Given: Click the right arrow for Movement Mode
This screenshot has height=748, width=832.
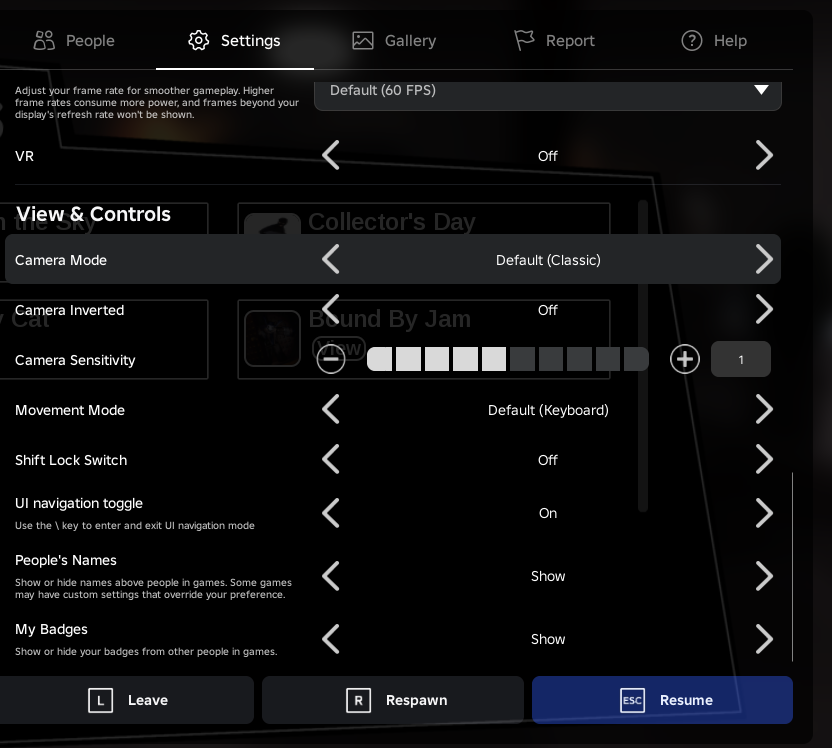Looking at the screenshot, I should point(764,409).
